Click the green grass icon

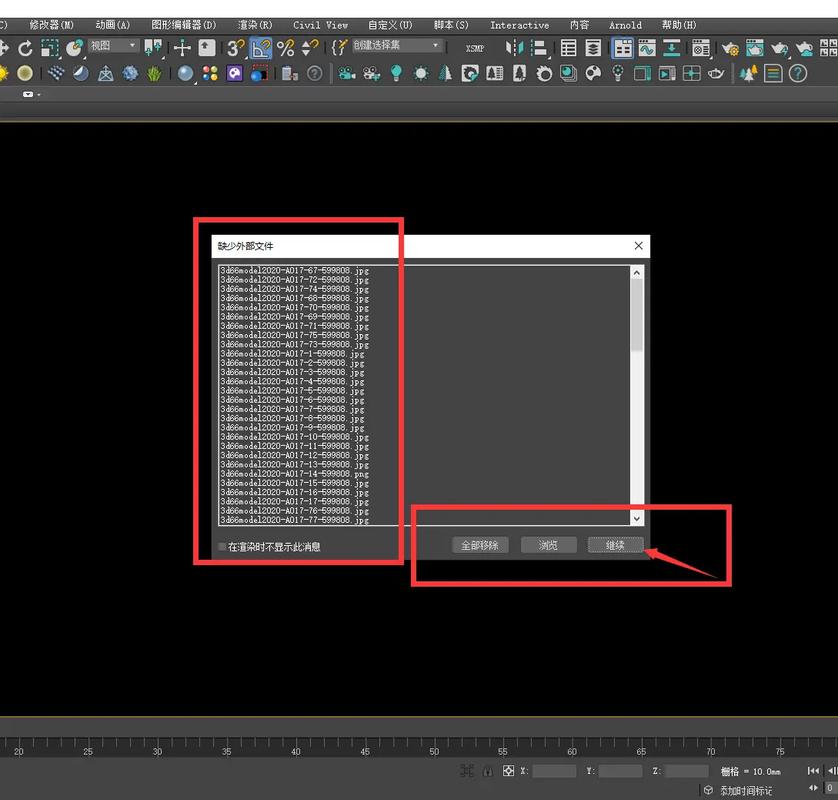(154, 73)
